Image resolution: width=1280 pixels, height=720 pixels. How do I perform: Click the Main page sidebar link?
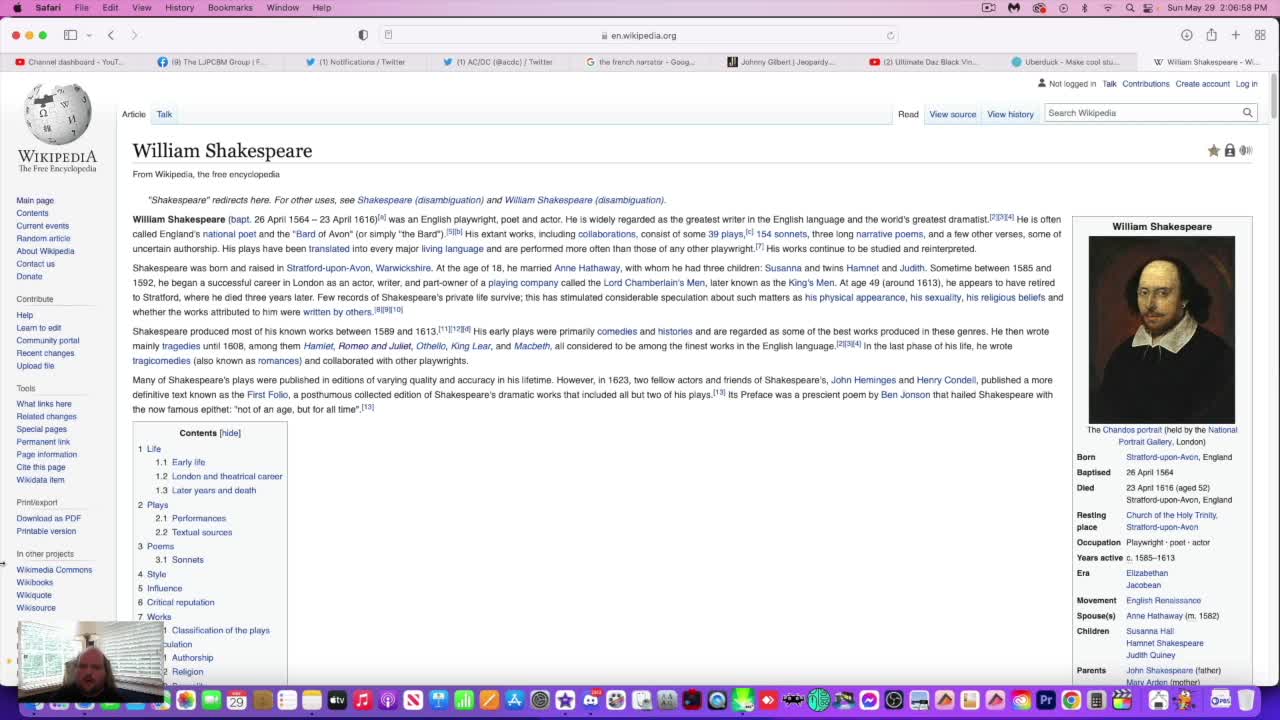[x=35, y=201]
